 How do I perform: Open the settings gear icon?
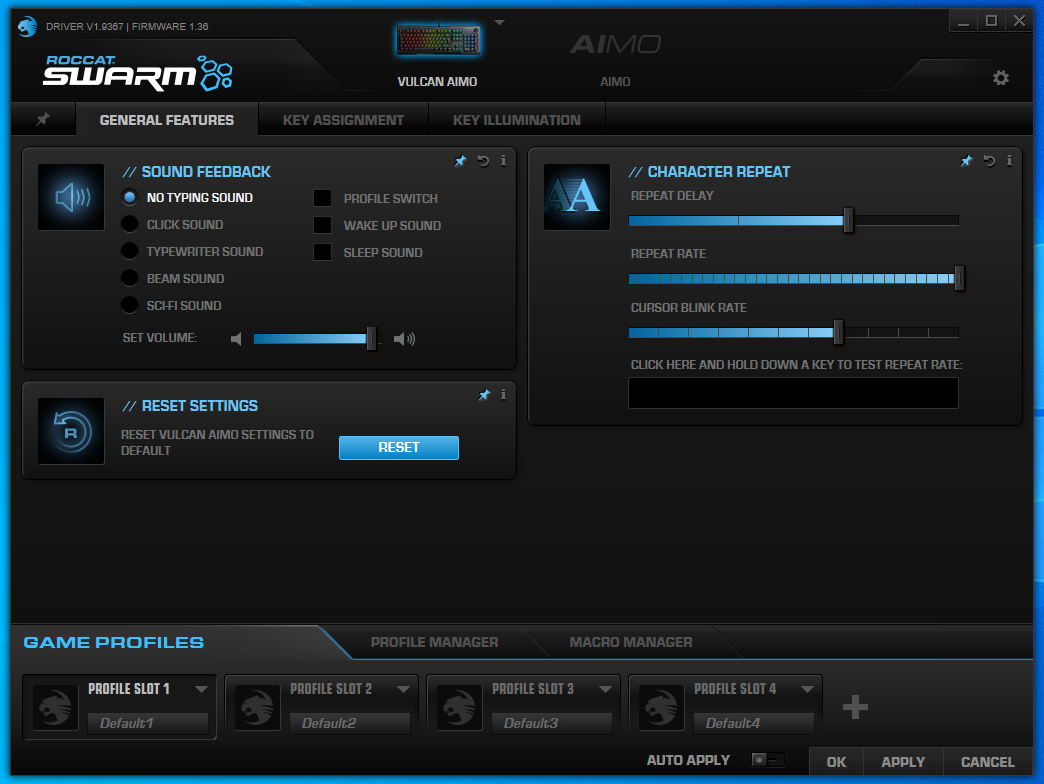pos(1001,78)
